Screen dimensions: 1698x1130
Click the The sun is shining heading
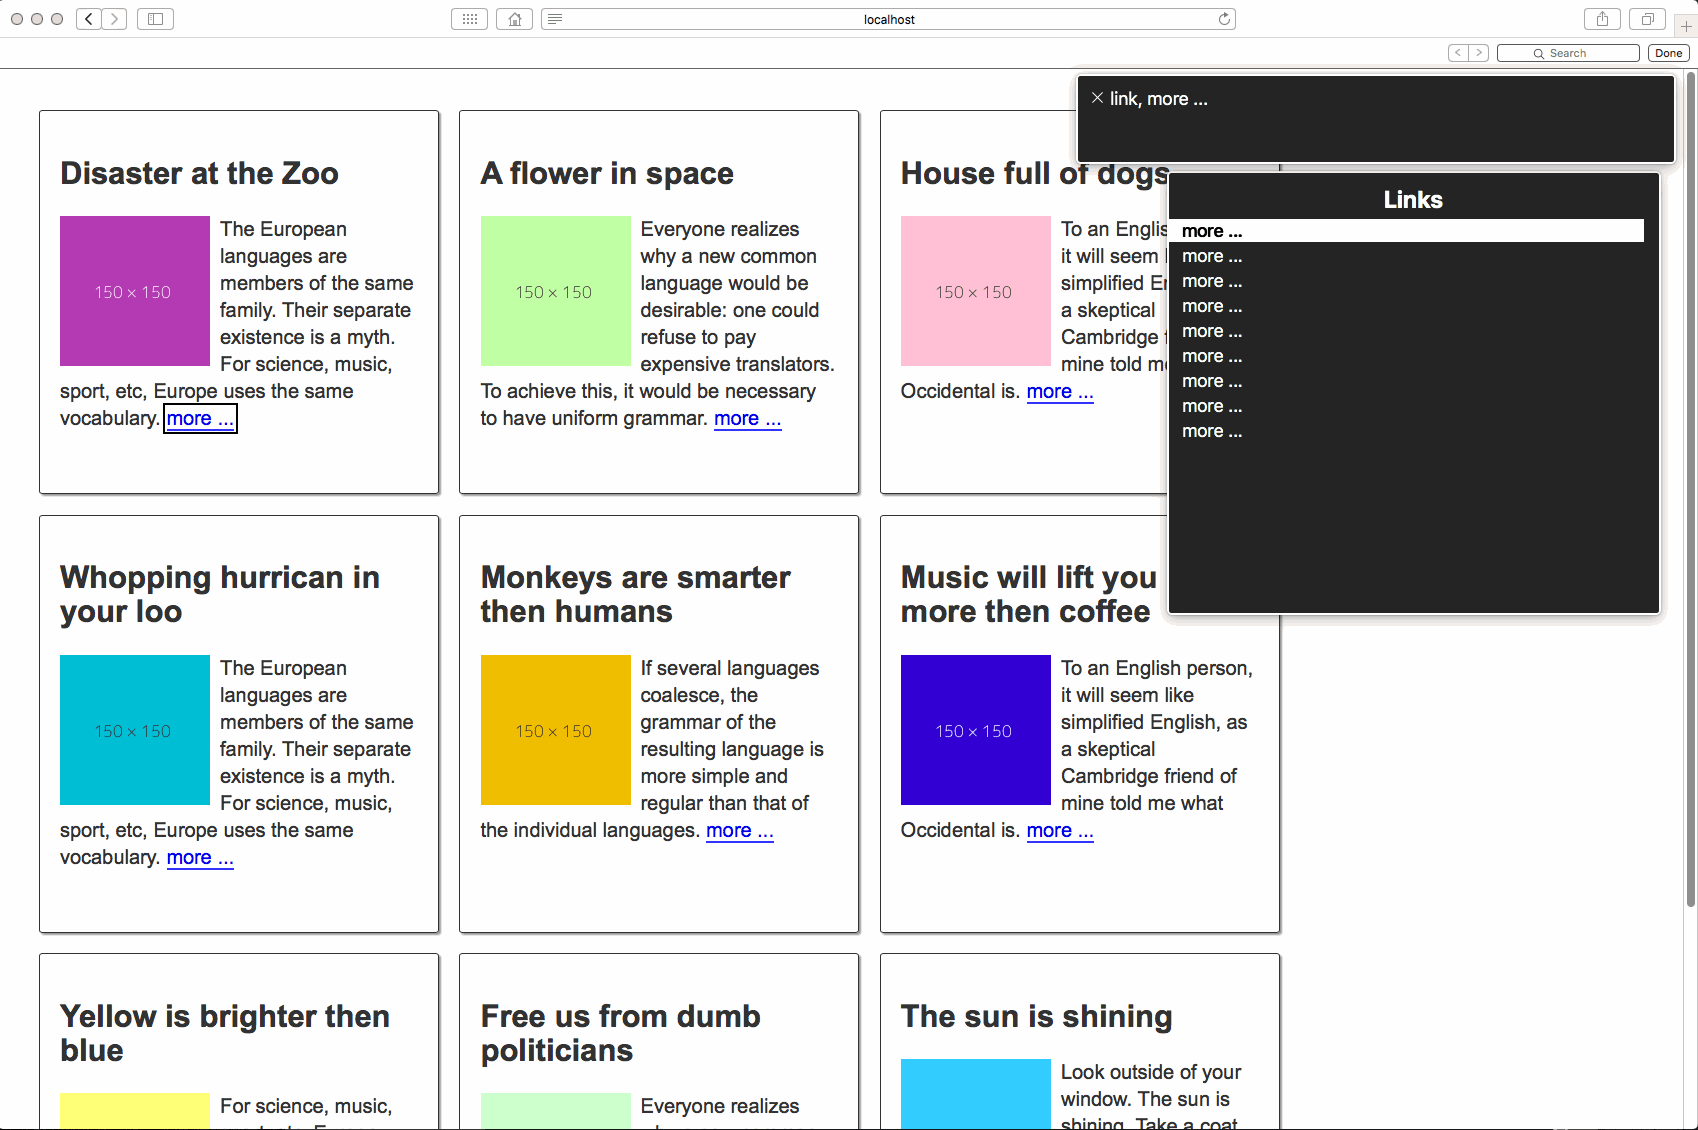point(1036,1016)
